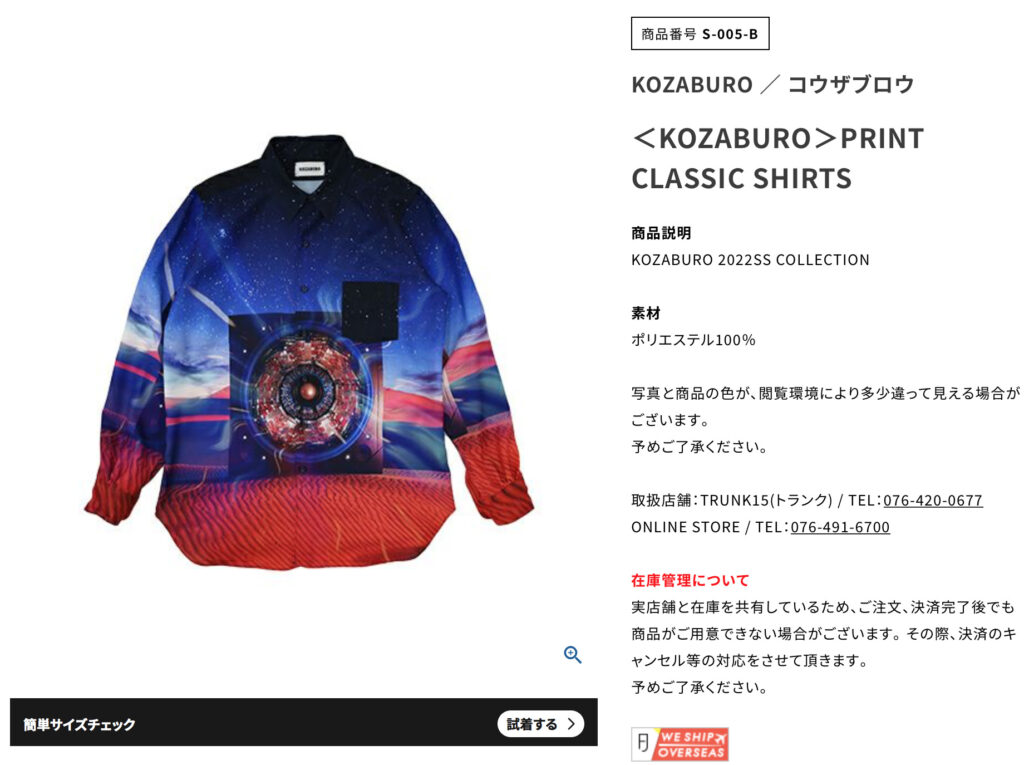
Task: Click the circular eye graphic on the shirt
Action: (x=308, y=391)
